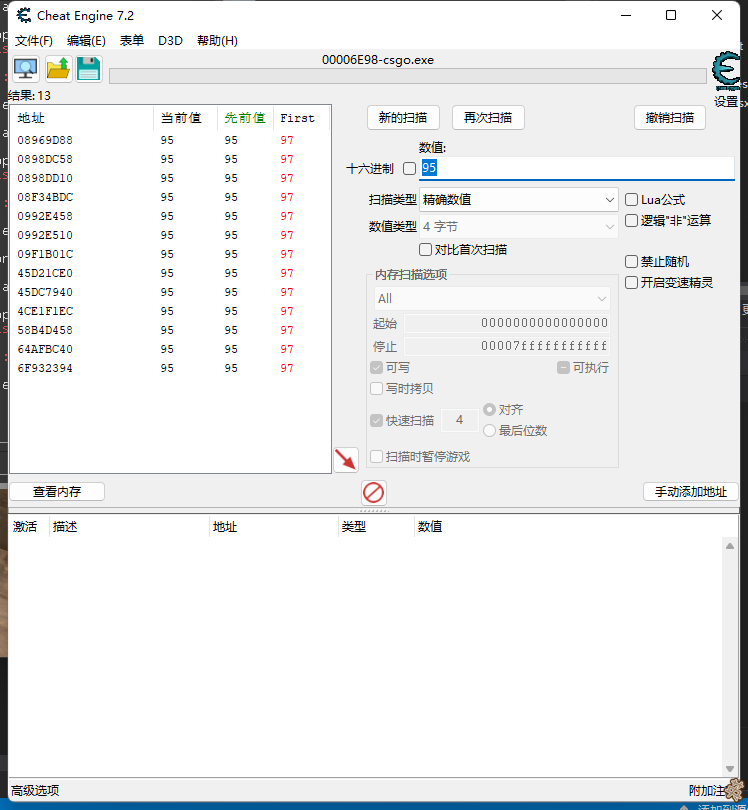Image resolution: width=748 pixels, height=810 pixels.
Task: Select result address 08969D88
Action: tap(45, 140)
